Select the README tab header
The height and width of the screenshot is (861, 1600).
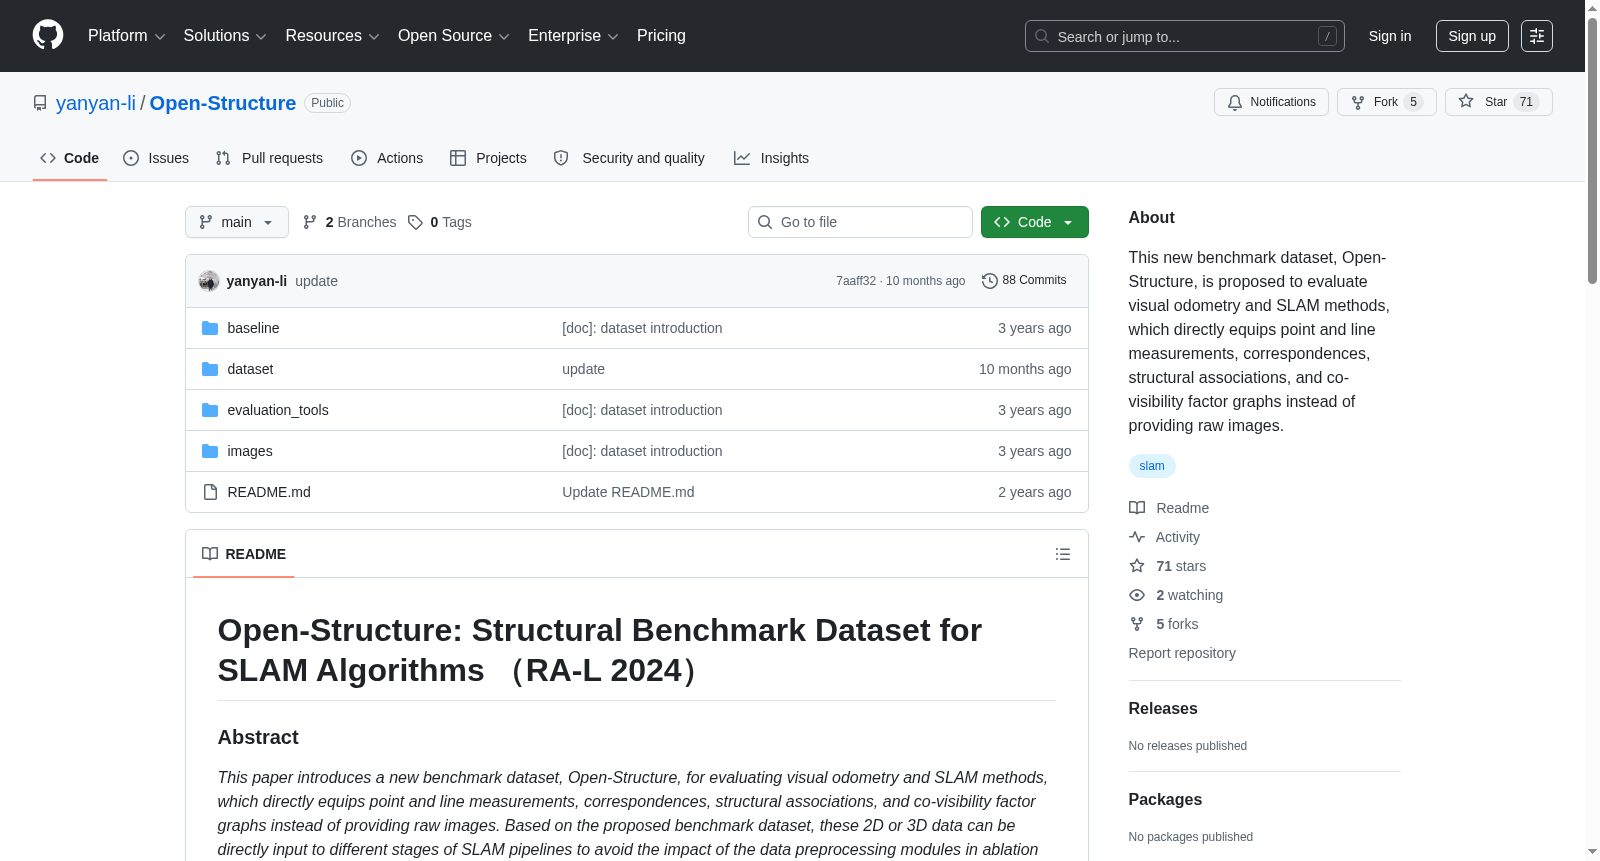click(x=244, y=554)
